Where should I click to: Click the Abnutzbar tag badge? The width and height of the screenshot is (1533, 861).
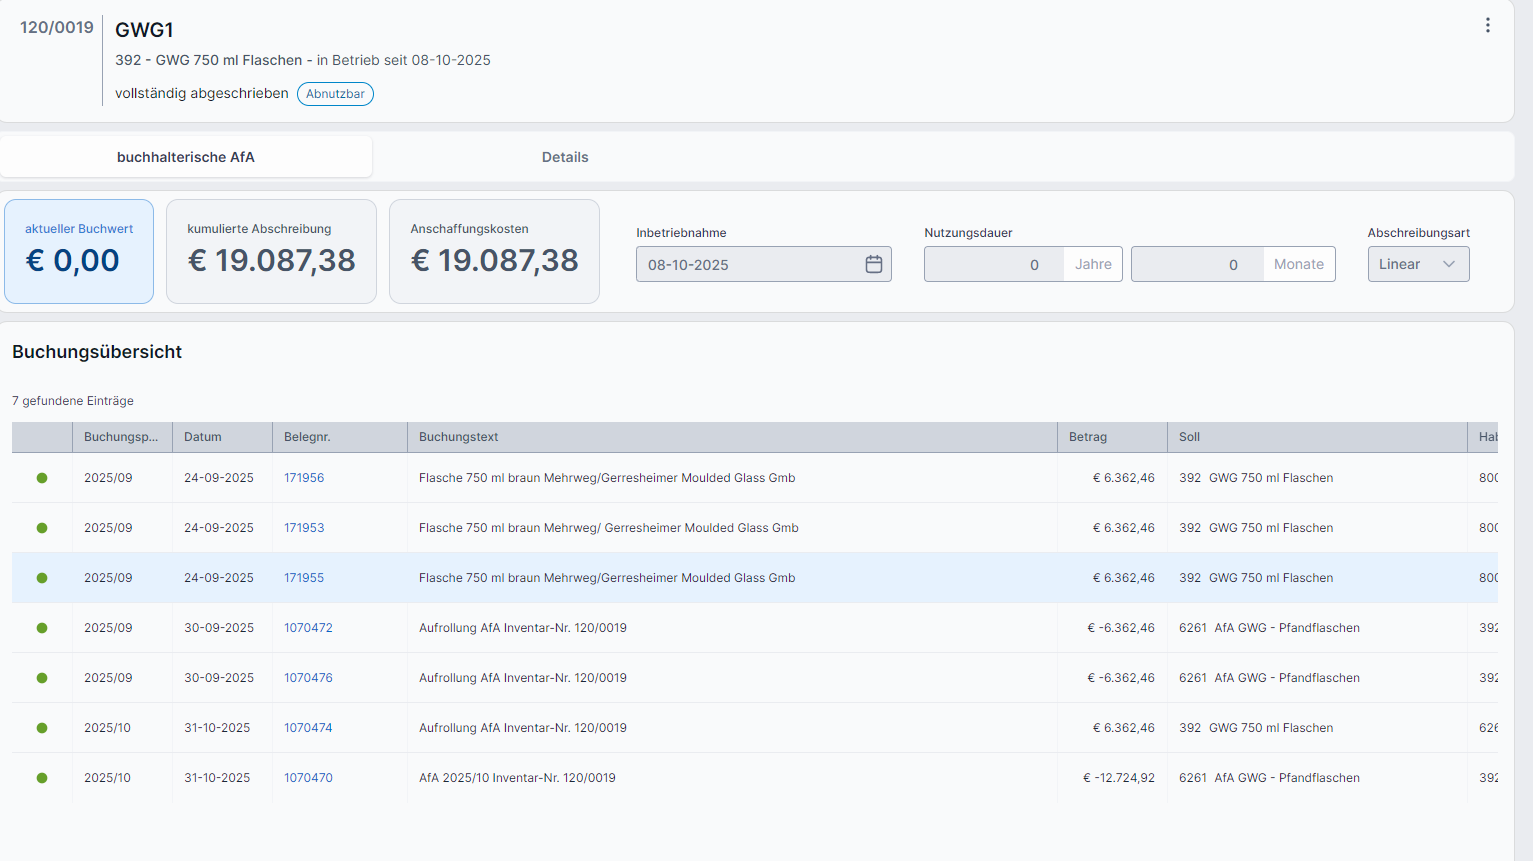(335, 94)
